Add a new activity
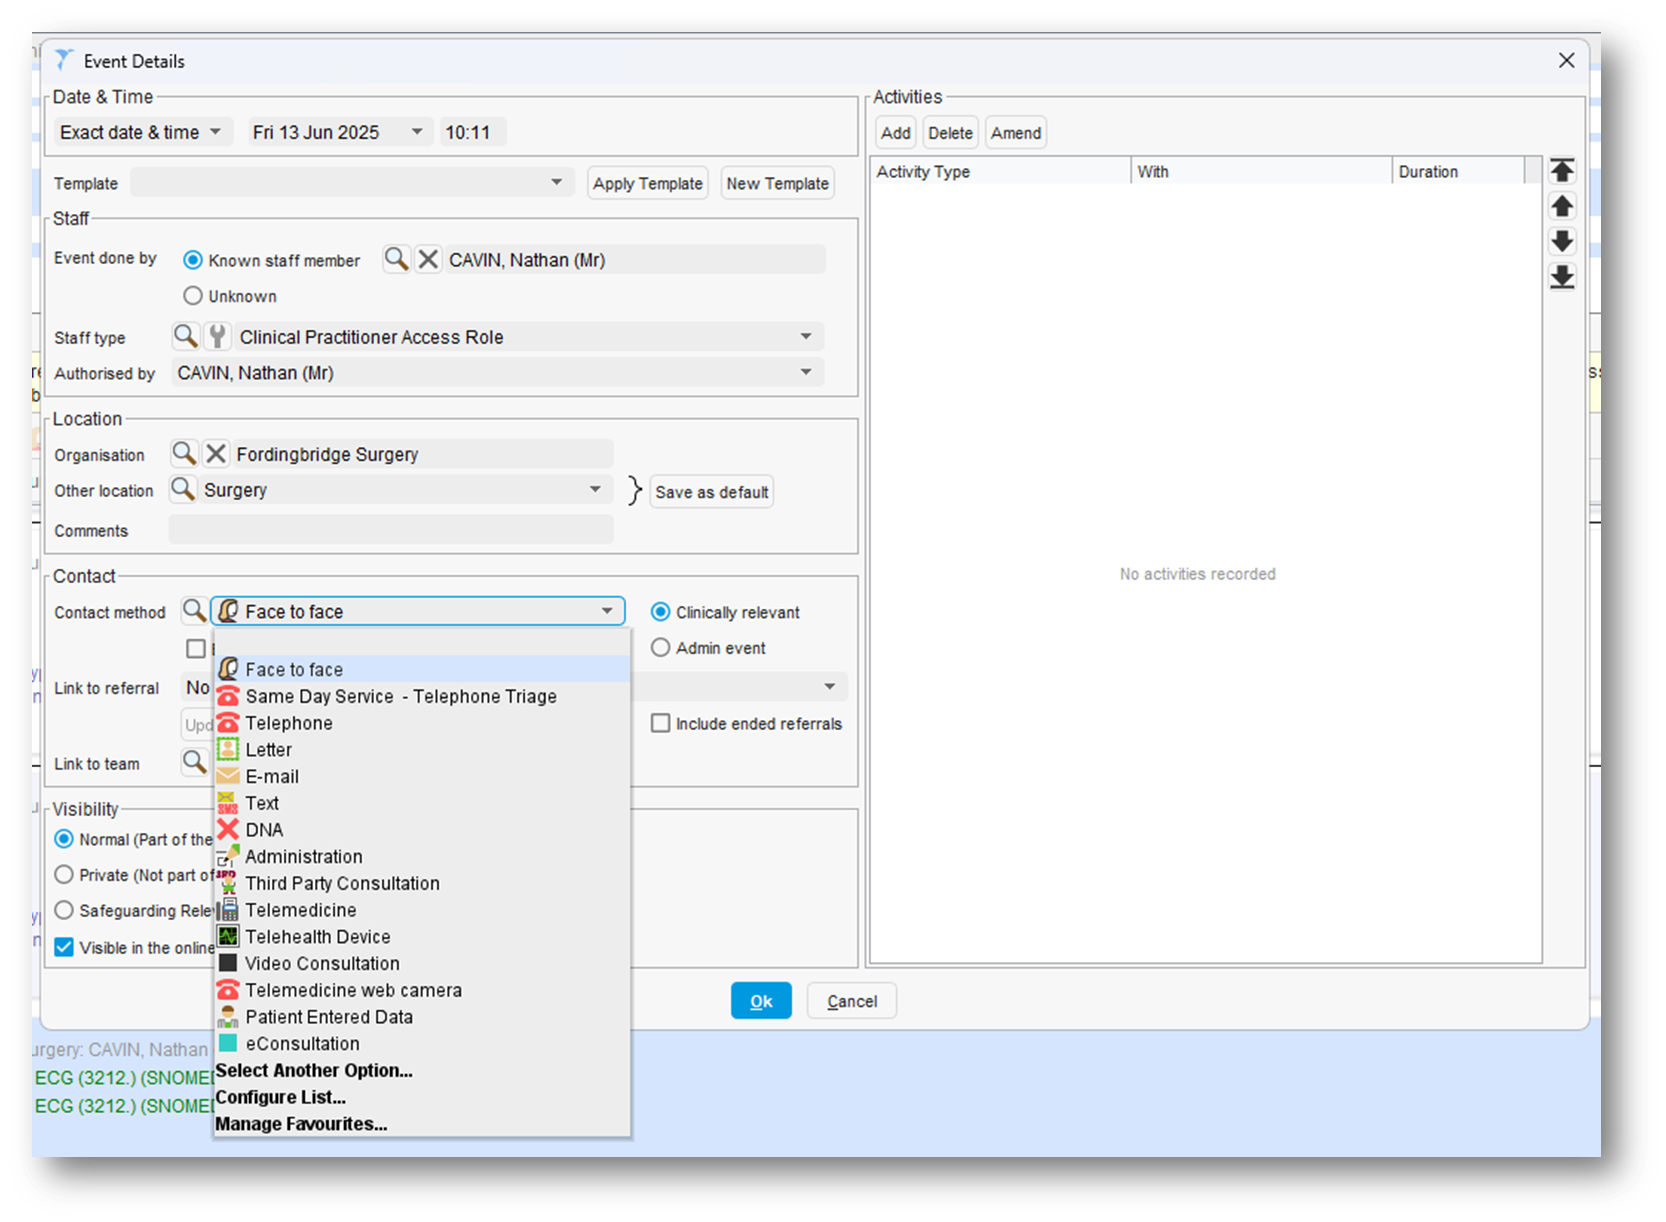 click(896, 133)
